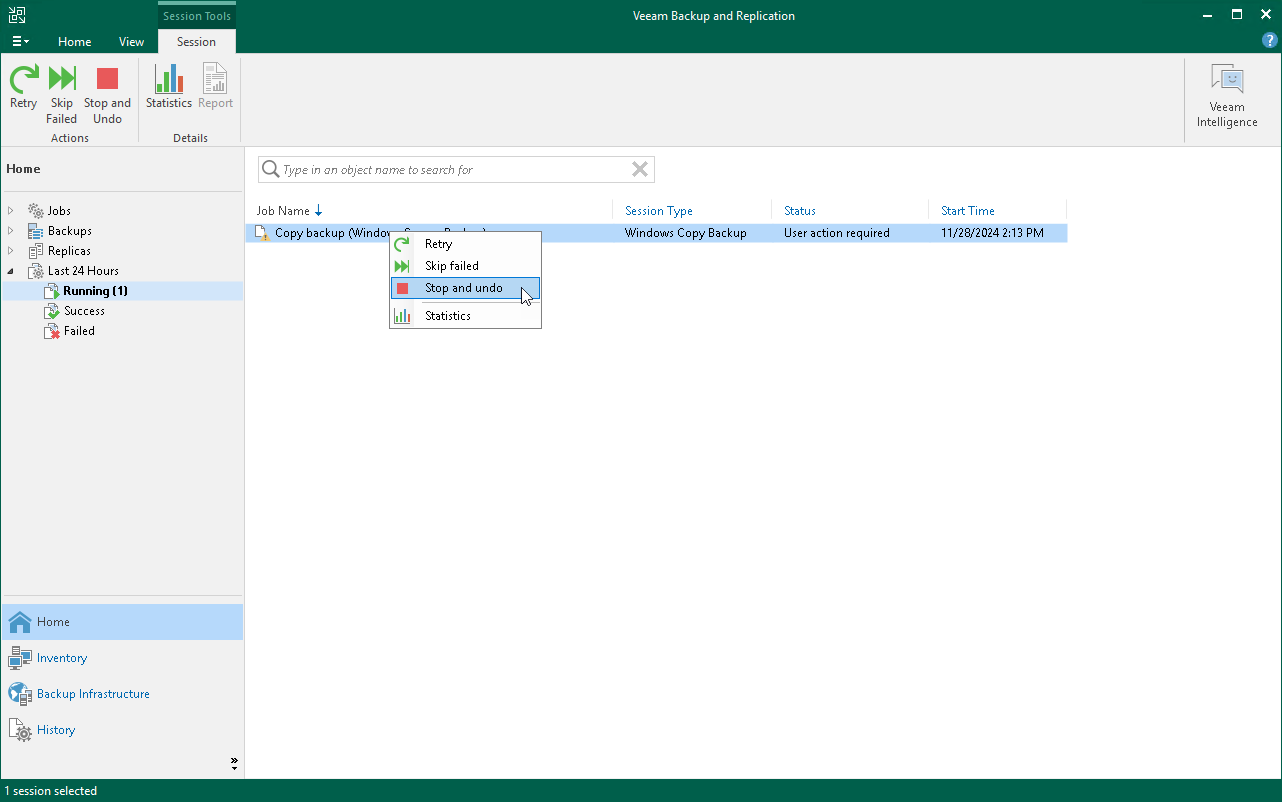Clear the search box with the X icon
The height and width of the screenshot is (802, 1282).
[x=640, y=170]
